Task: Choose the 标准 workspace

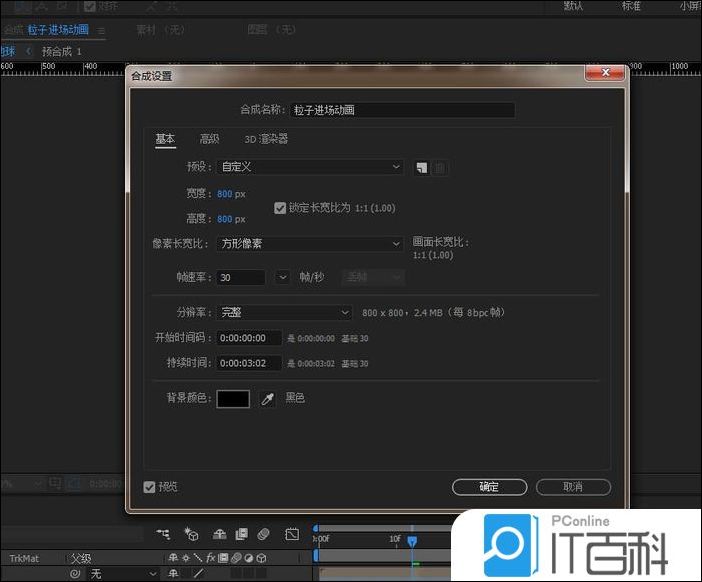Action: tap(631, 6)
